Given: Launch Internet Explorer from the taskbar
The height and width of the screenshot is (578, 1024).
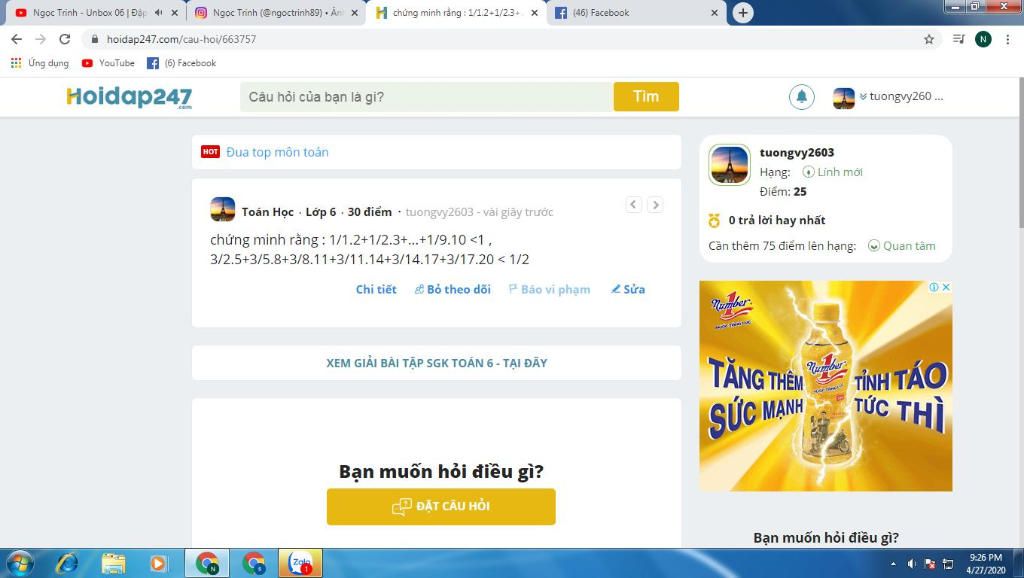Looking at the screenshot, I should pos(66,563).
